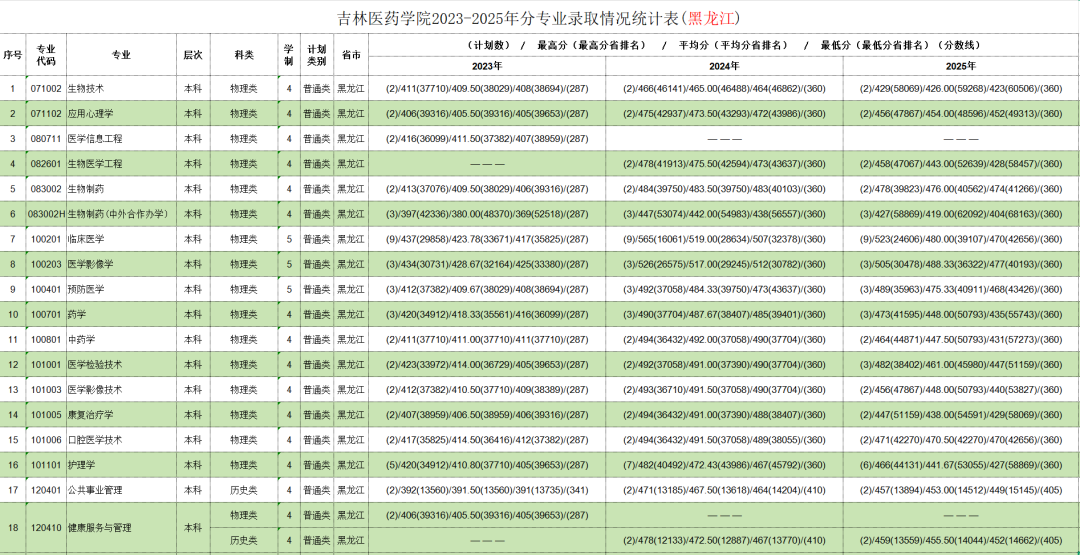Click 历史类 in the 健康服务与管理 row

click(245, 540)
